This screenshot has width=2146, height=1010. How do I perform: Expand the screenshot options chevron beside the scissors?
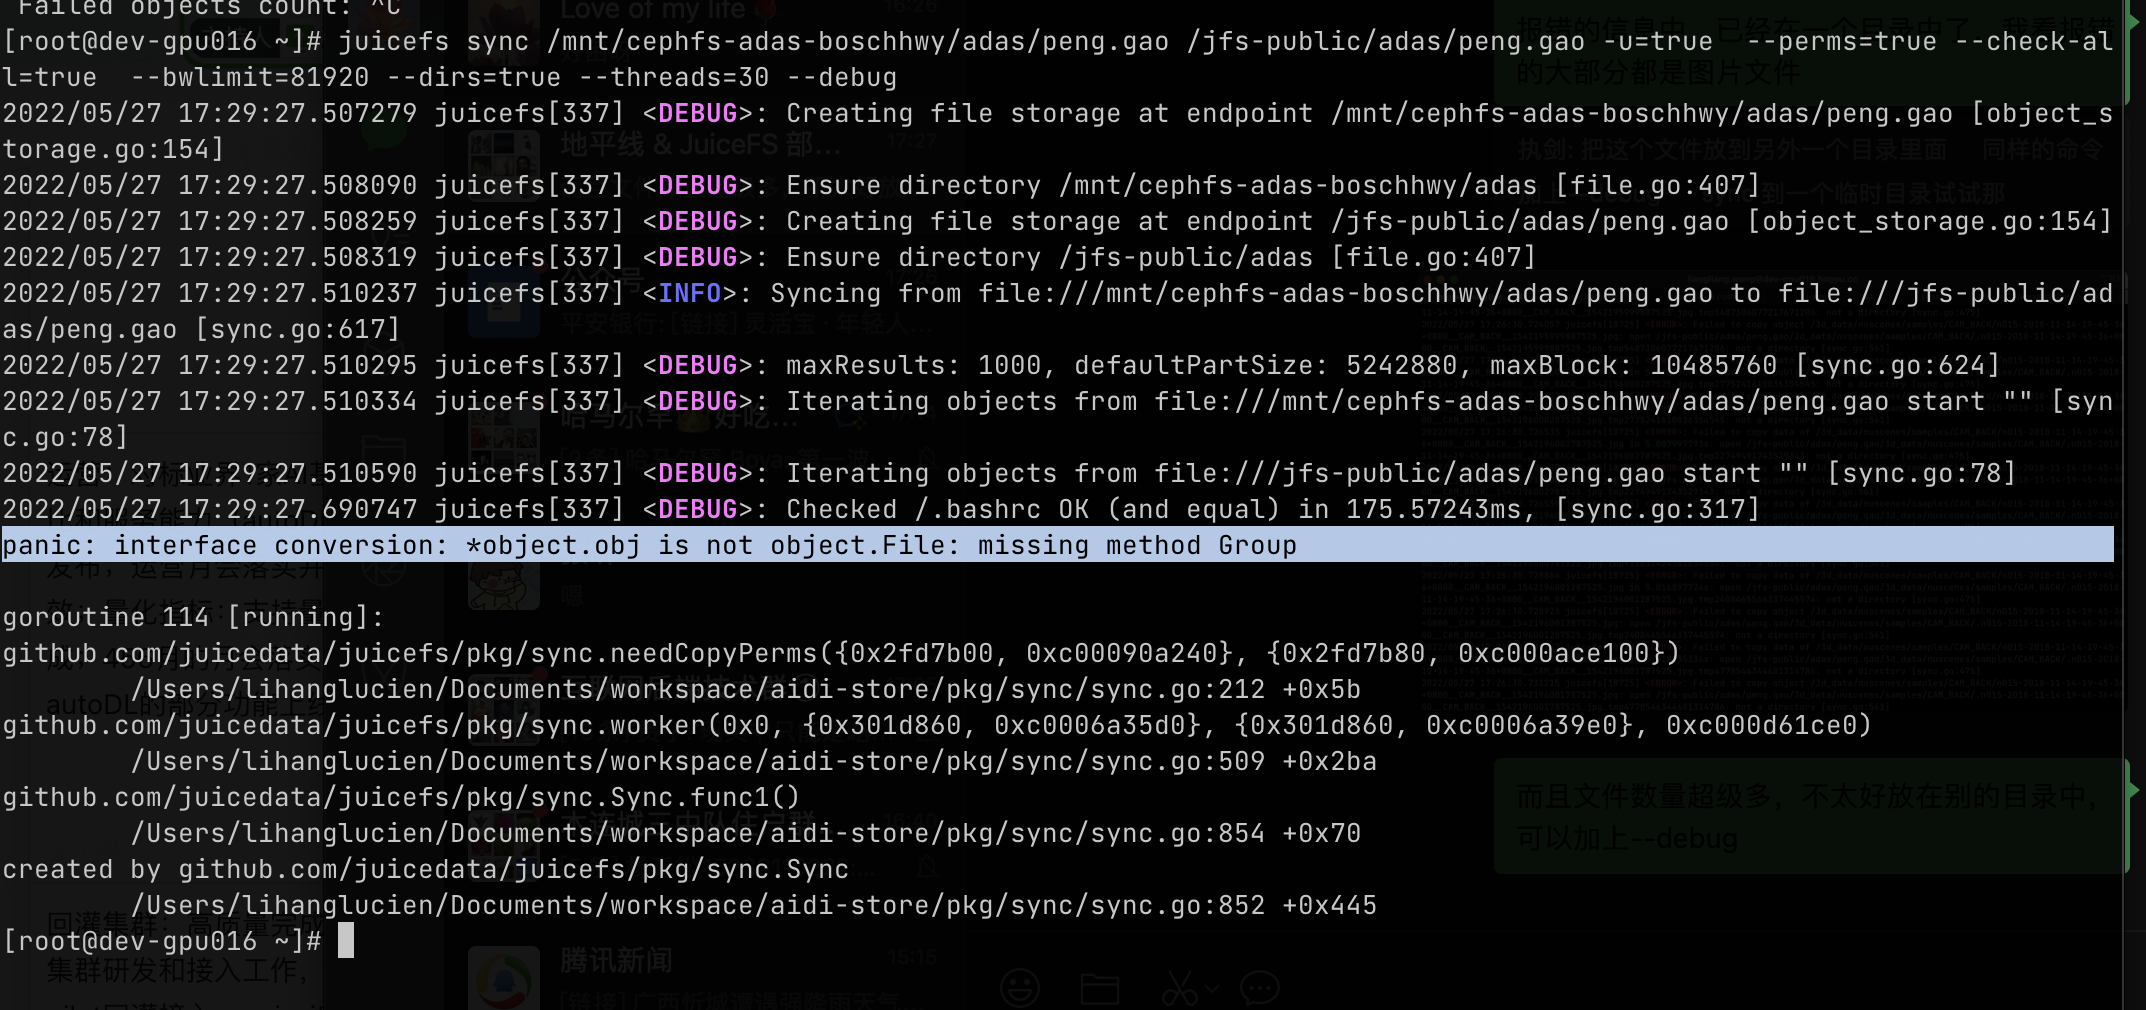tap(1213, 990)
